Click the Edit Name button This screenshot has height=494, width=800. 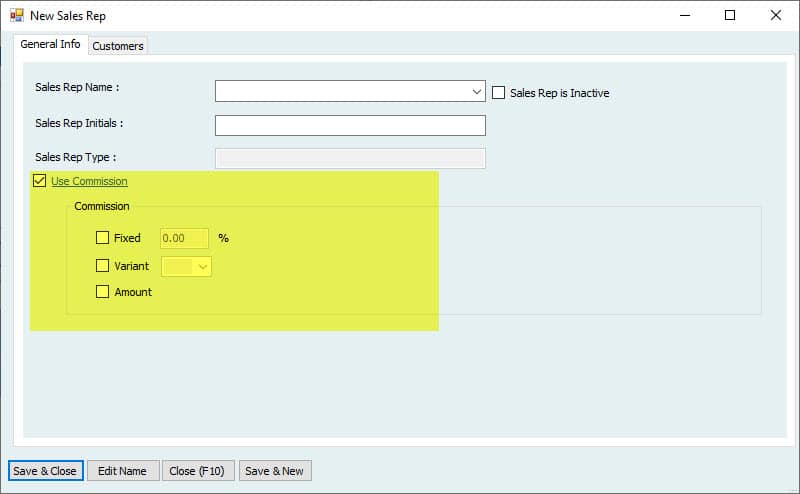coord(122,471)
